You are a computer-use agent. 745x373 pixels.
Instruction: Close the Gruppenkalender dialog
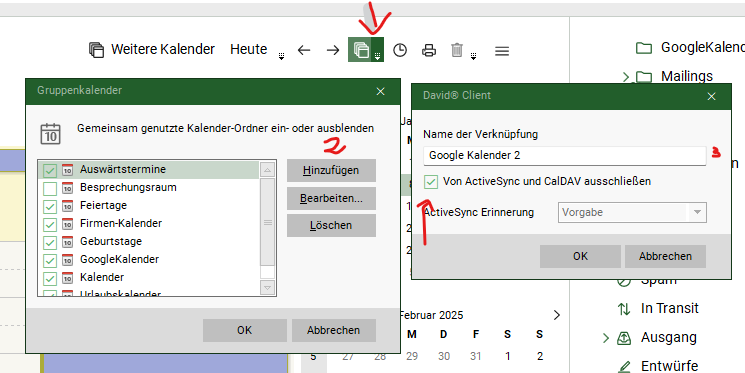pos(380,92)
